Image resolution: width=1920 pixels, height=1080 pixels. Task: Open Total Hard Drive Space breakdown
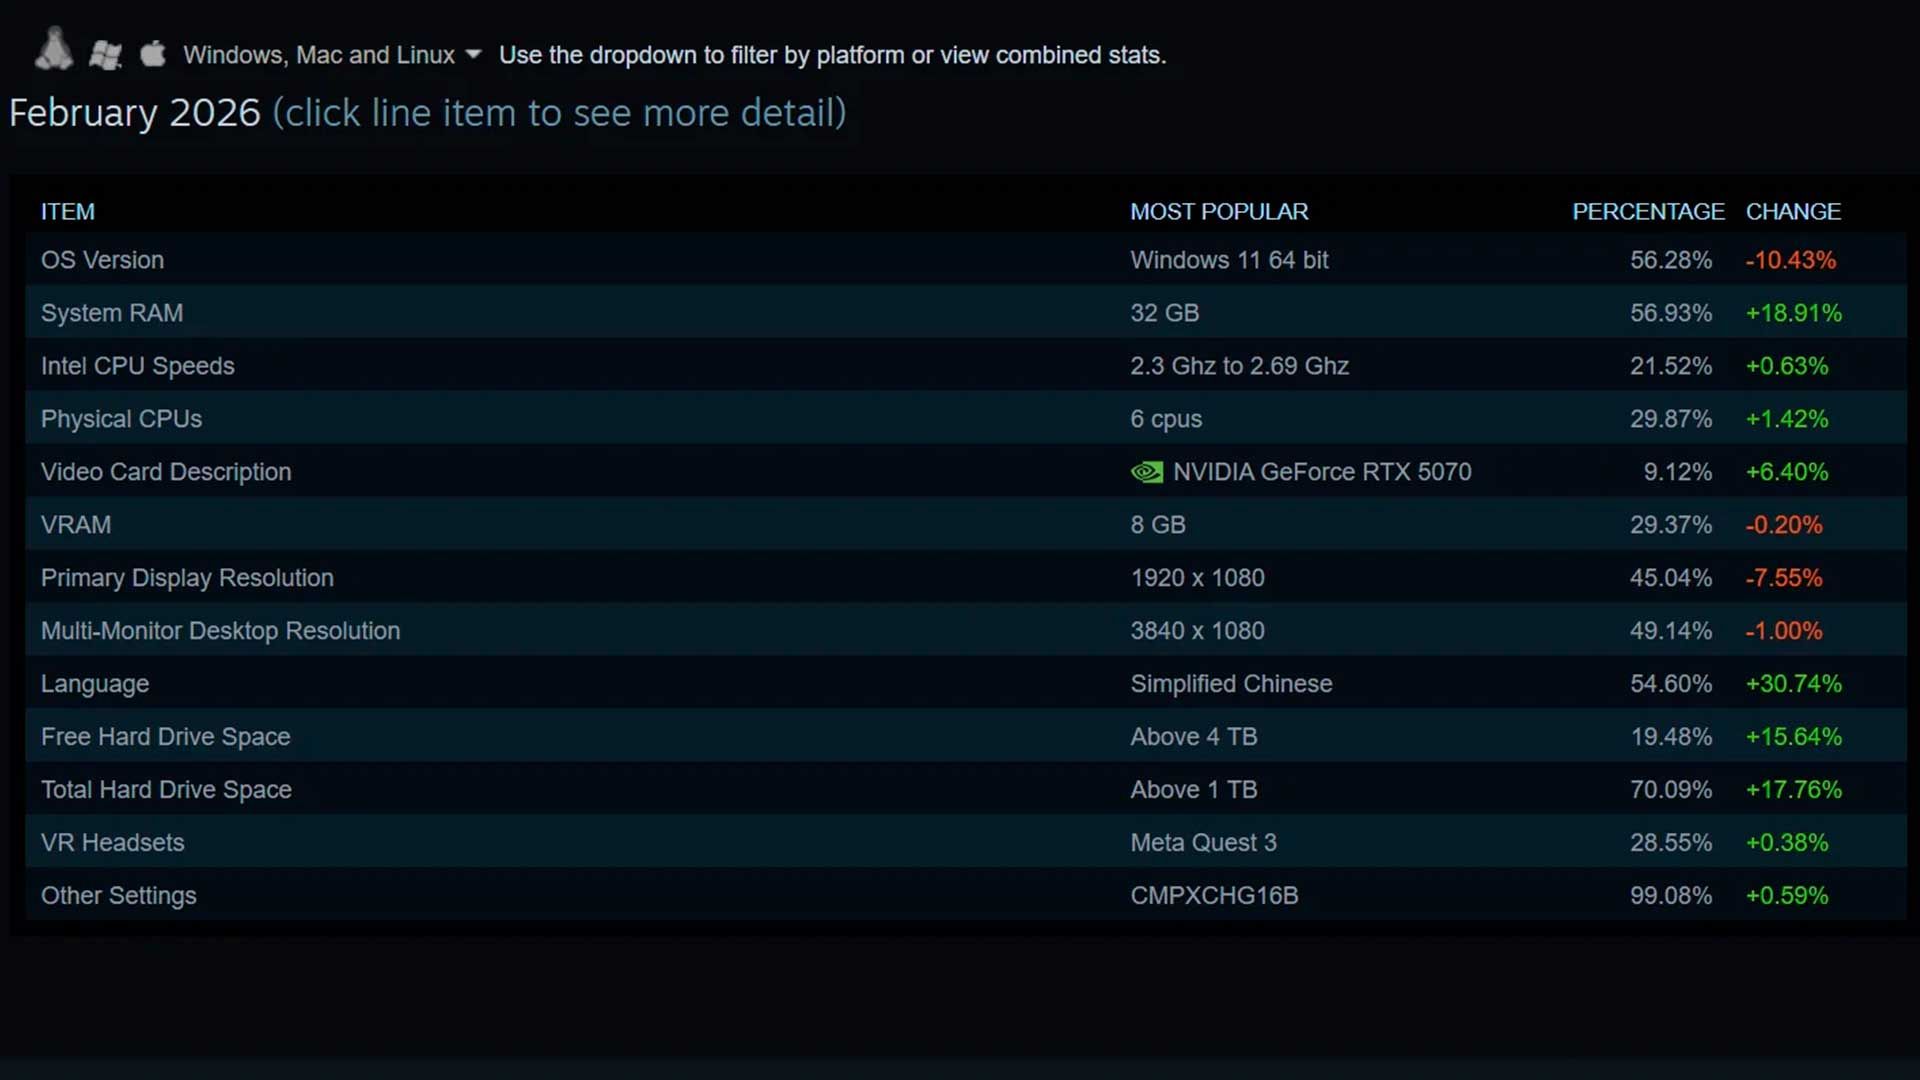click(400, 790)
